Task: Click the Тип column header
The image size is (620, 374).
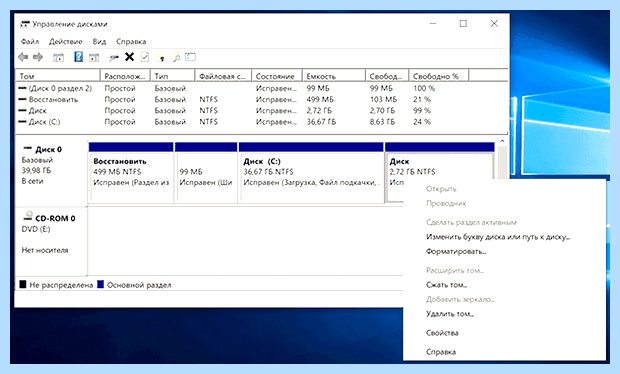Action: click(x=172, y=76)
